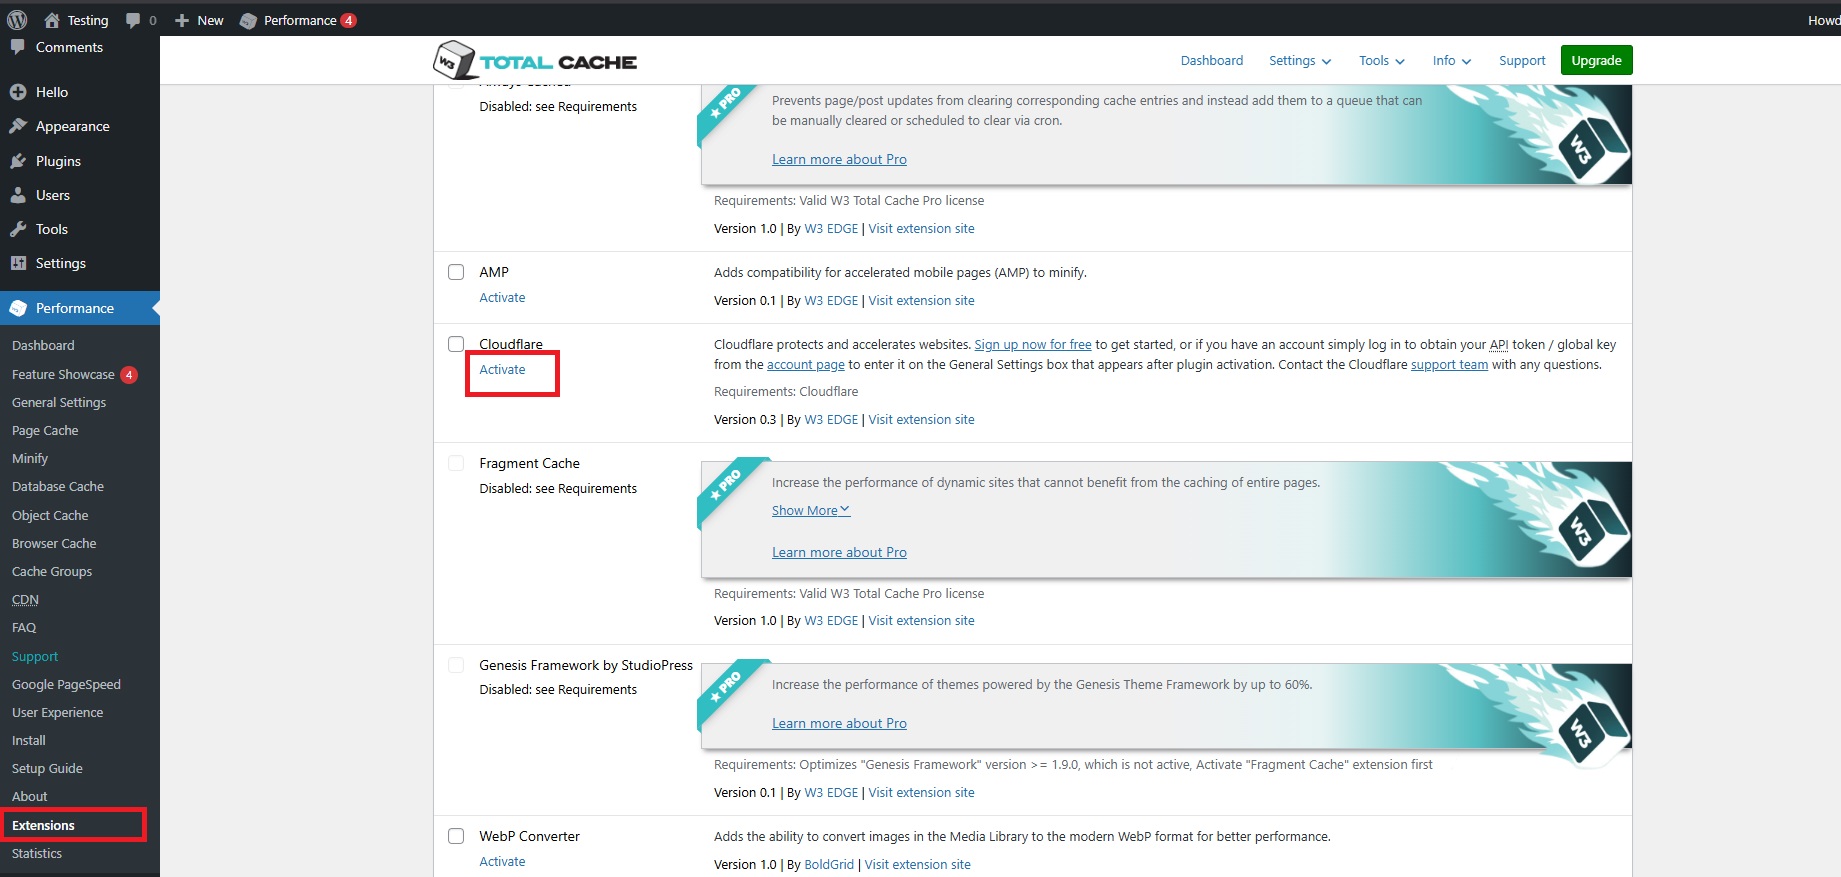Image resolution: width=1841 pixels, height=877 pixels.
Task: Select the Performance sidebar menu
Action: point(80,308)
